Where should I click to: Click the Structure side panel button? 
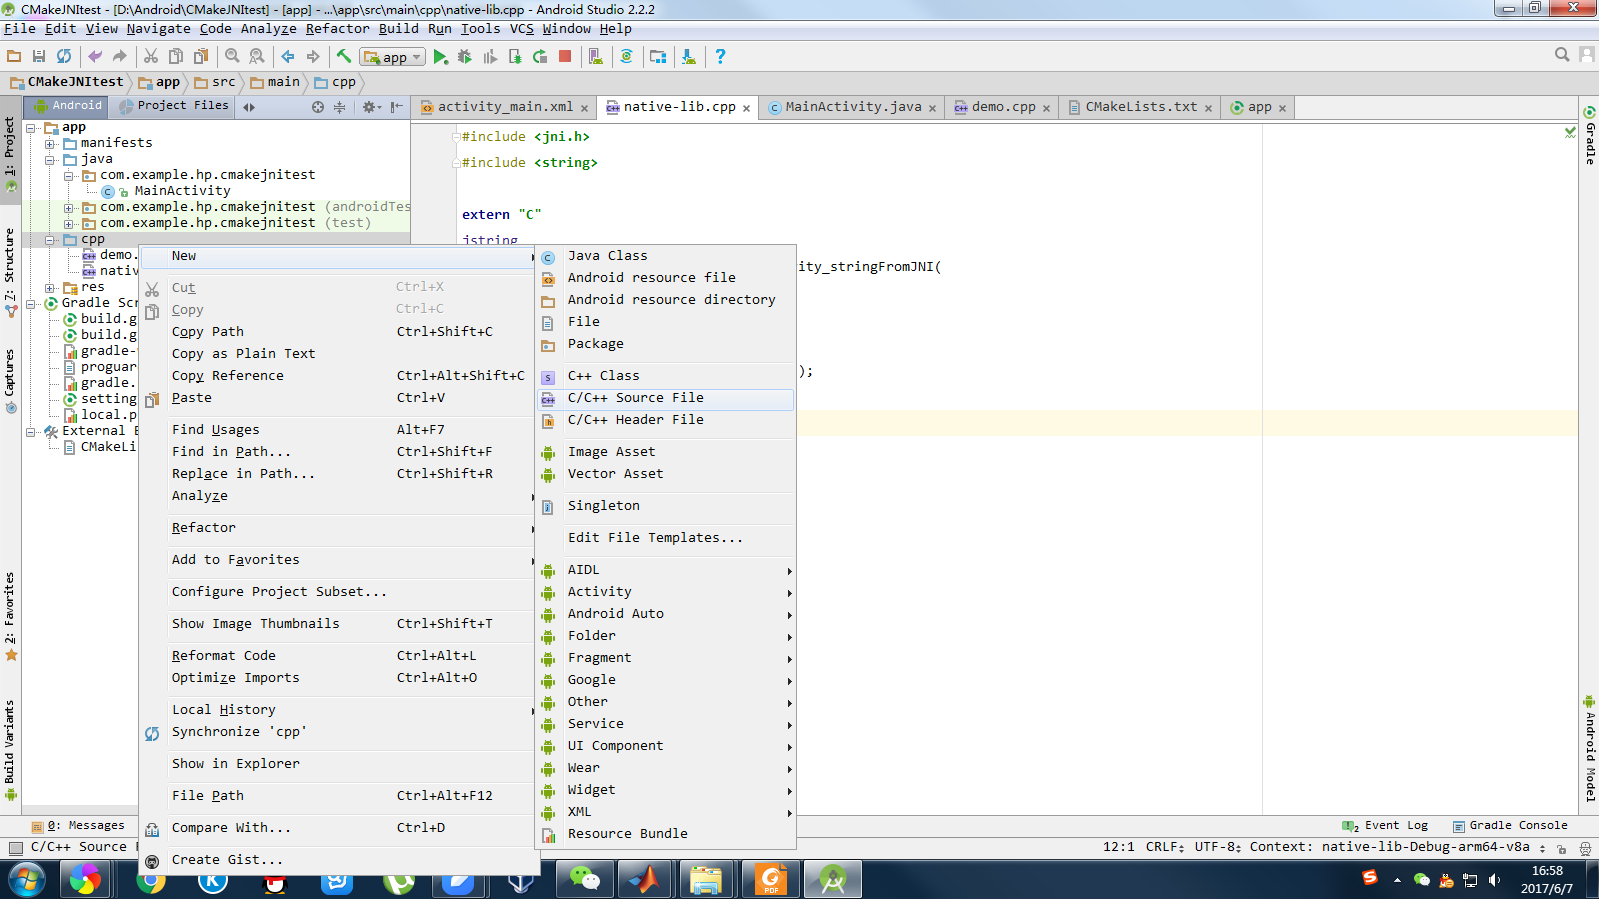click(10, 273)
